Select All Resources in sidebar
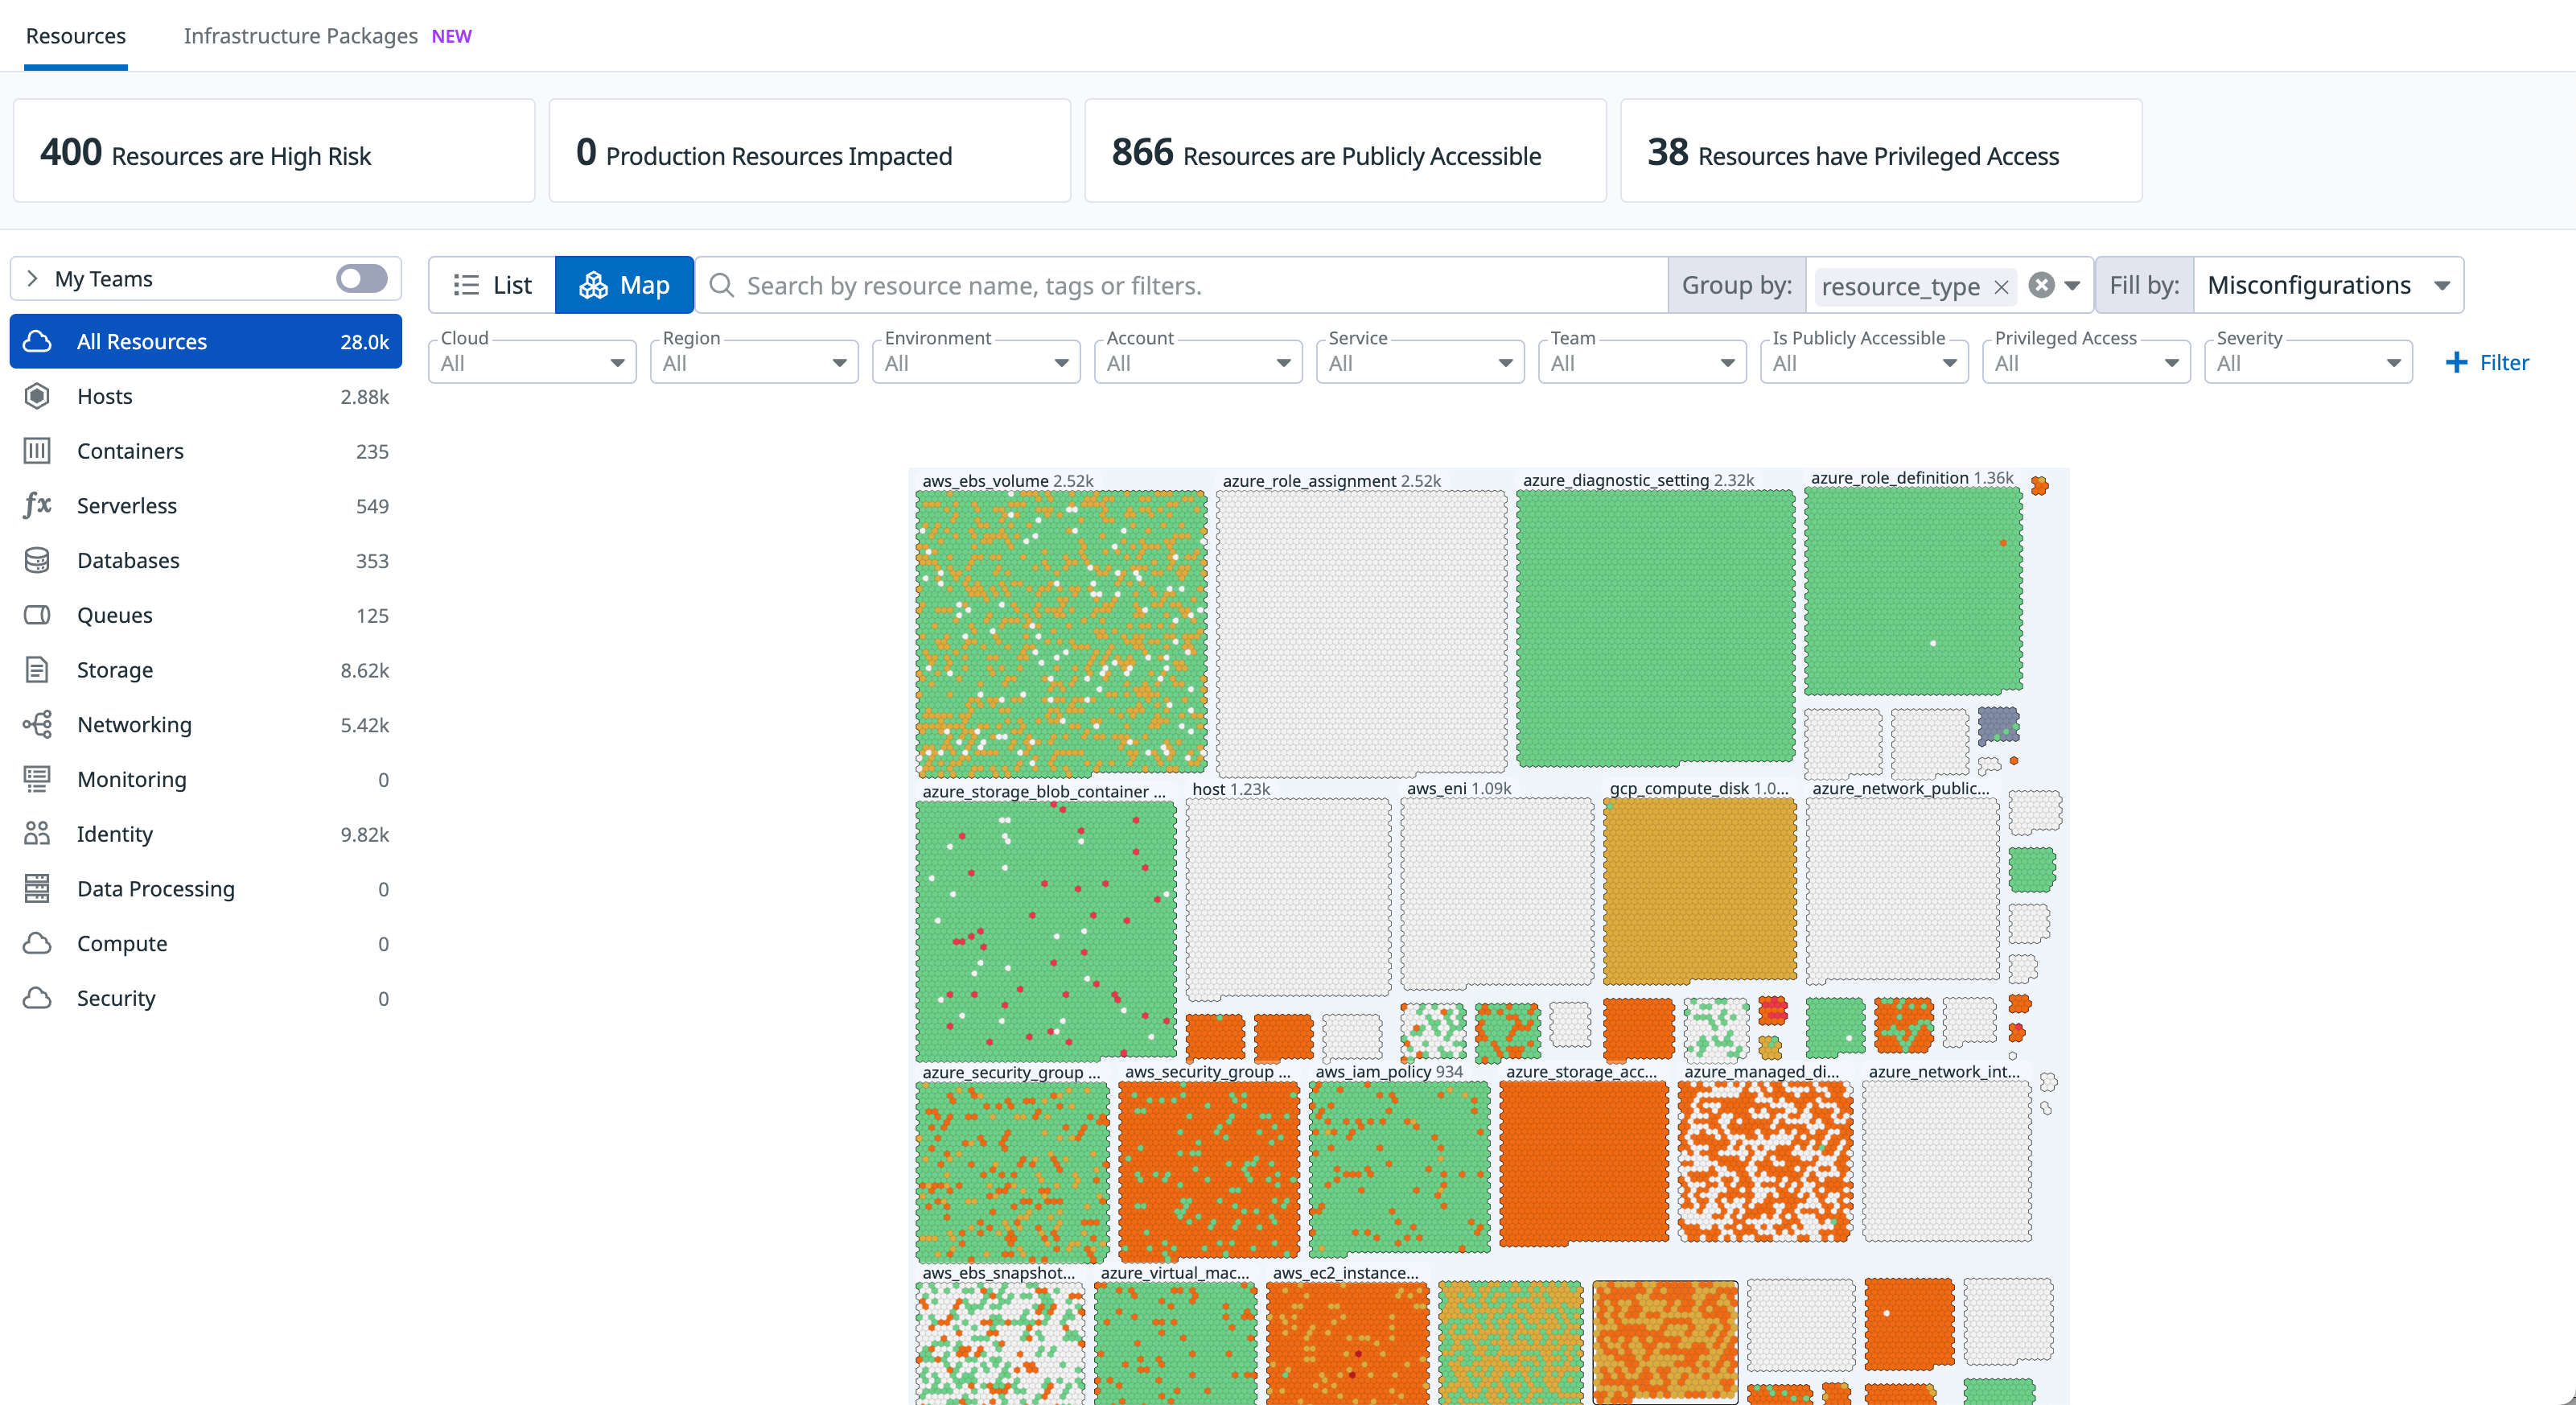 [x=206, y=341]
